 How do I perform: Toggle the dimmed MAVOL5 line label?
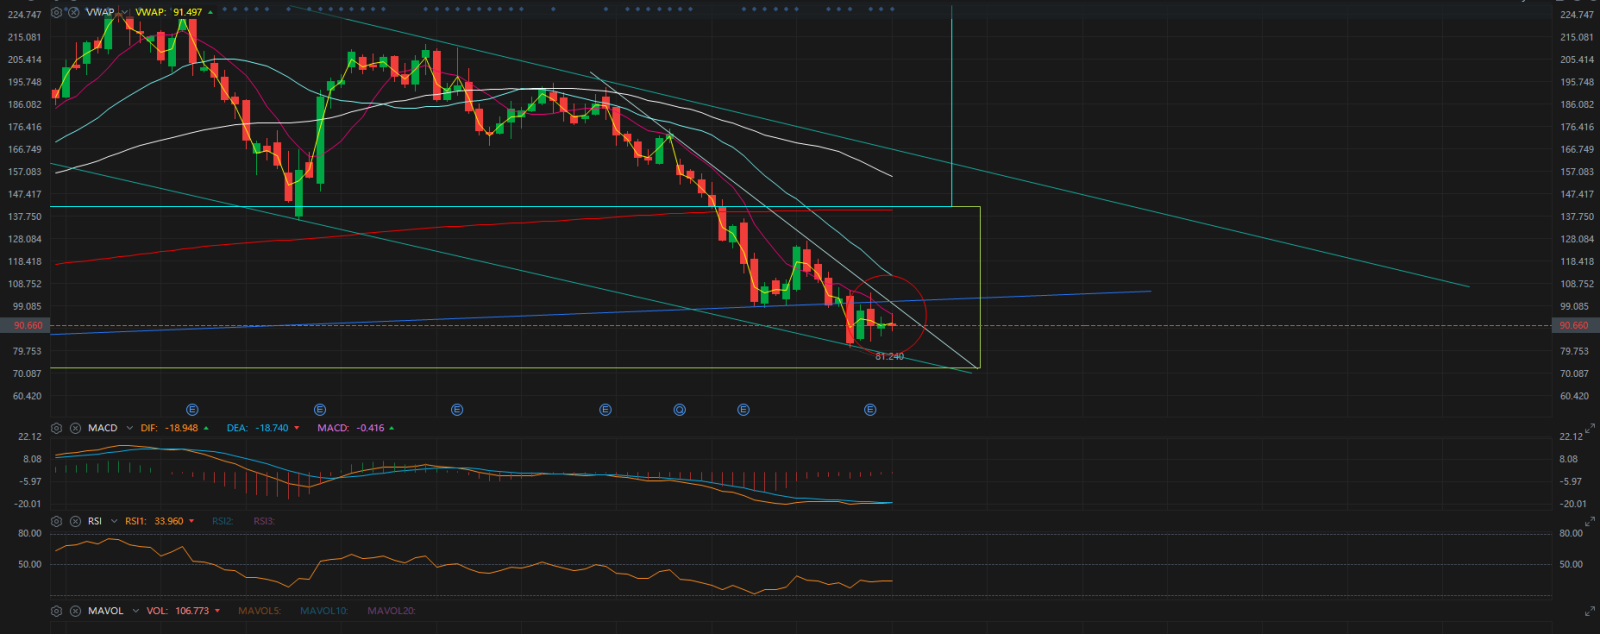coord(259,610)
